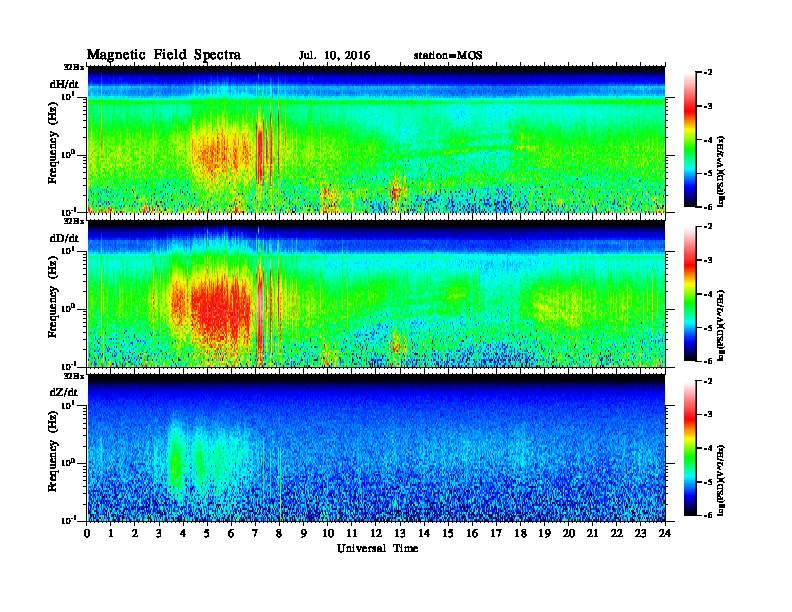Click hour tick label "0" on time axis
The width and height of the screenshot is (792, 612).
(87, 533)
